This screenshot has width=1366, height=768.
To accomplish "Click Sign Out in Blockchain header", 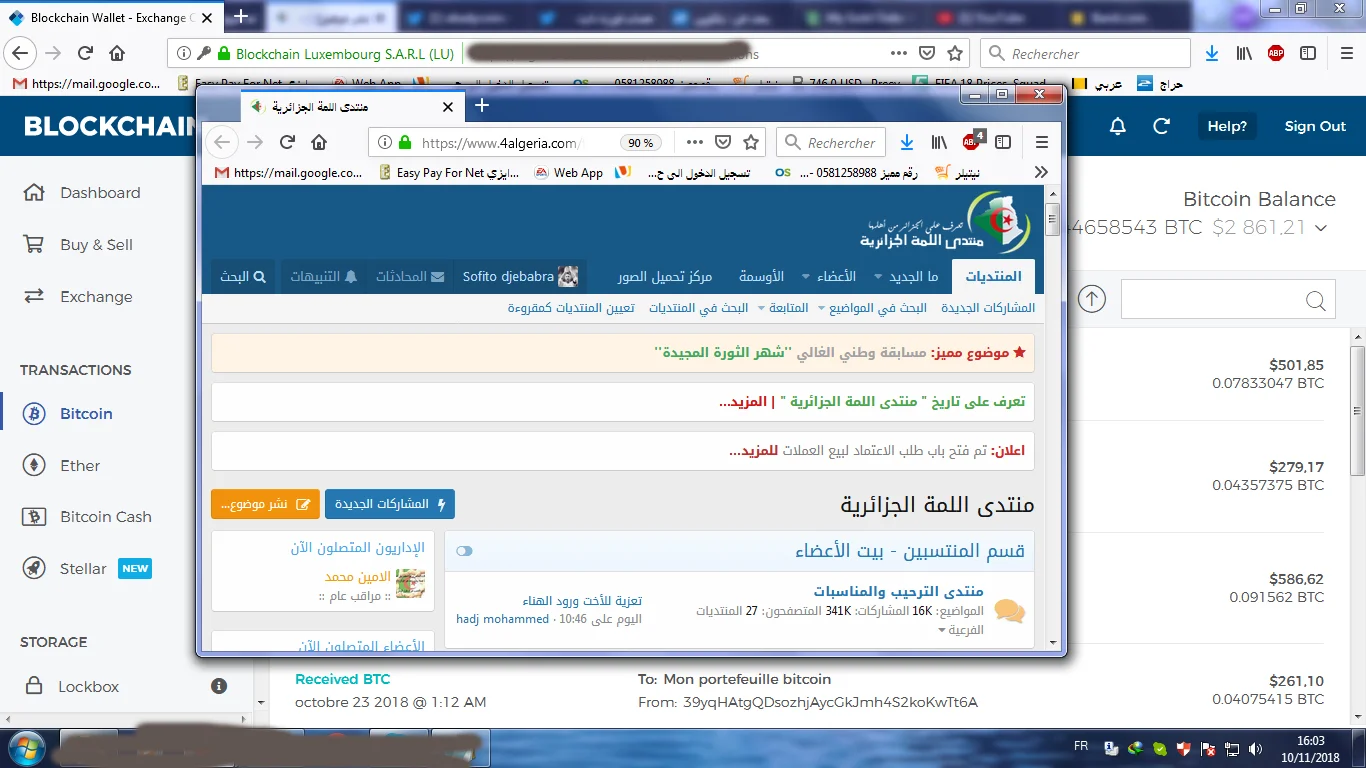I will 1315,126.
